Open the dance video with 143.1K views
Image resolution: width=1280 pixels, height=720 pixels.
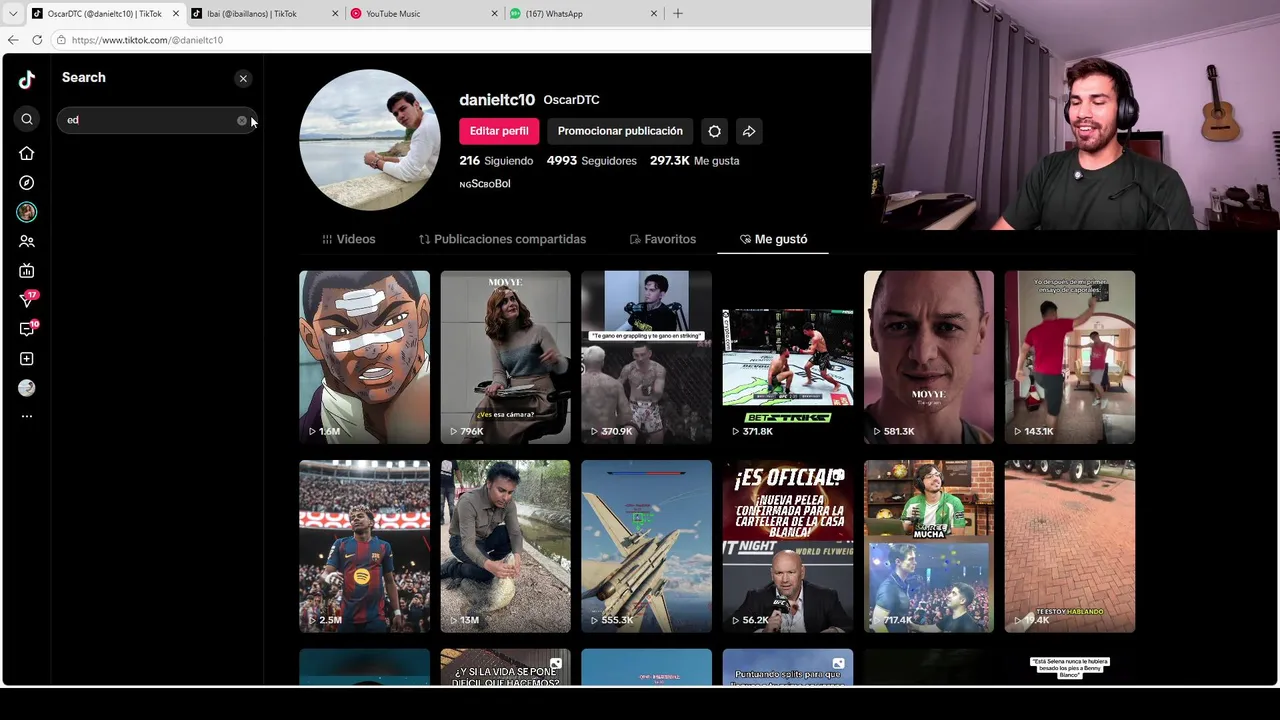pyautogui.click(x=1070, y=357)
